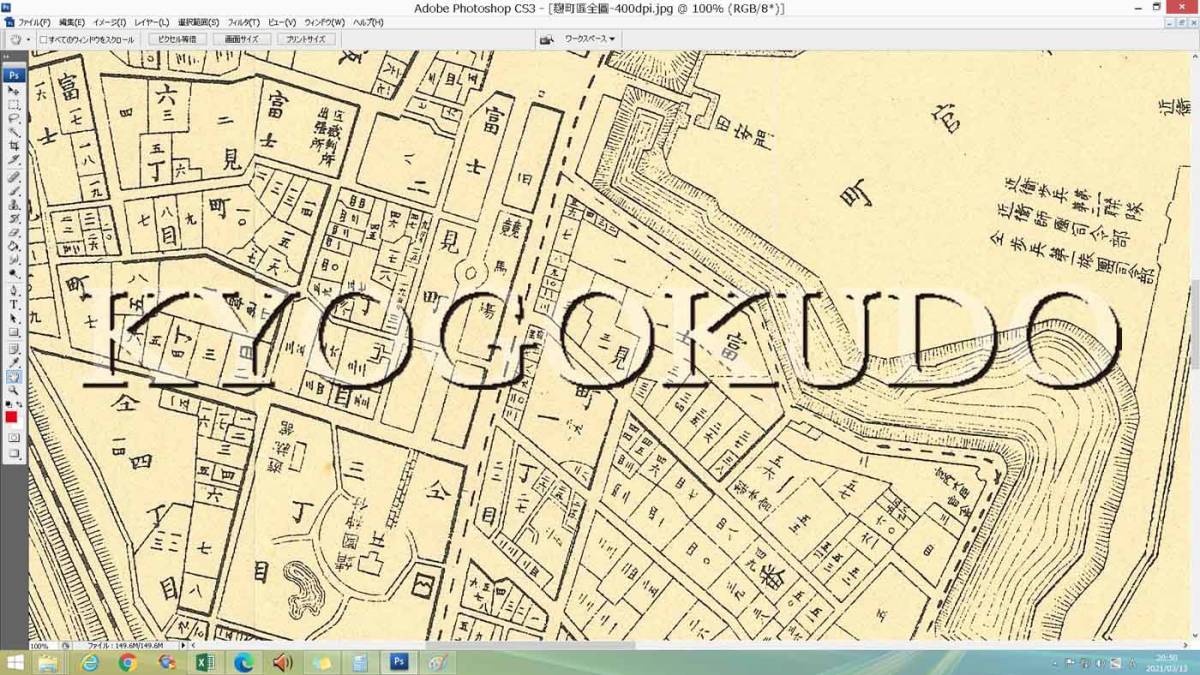Image resolution: width=1200 pixels, height=675 pixels.
Task: Open the レイヤー(L) menu
Action: 152,22
